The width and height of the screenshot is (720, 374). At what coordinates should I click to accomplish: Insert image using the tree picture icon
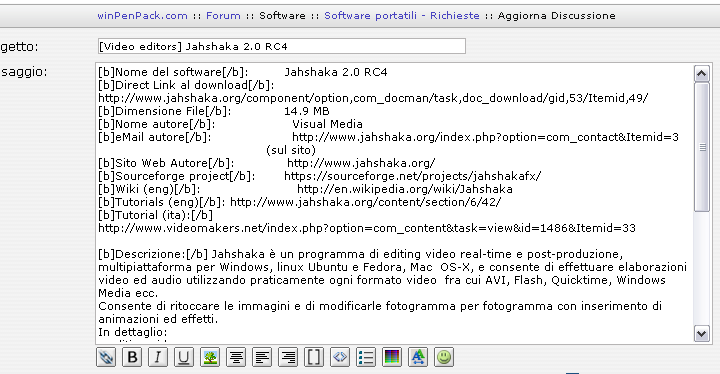pos(210,357)
